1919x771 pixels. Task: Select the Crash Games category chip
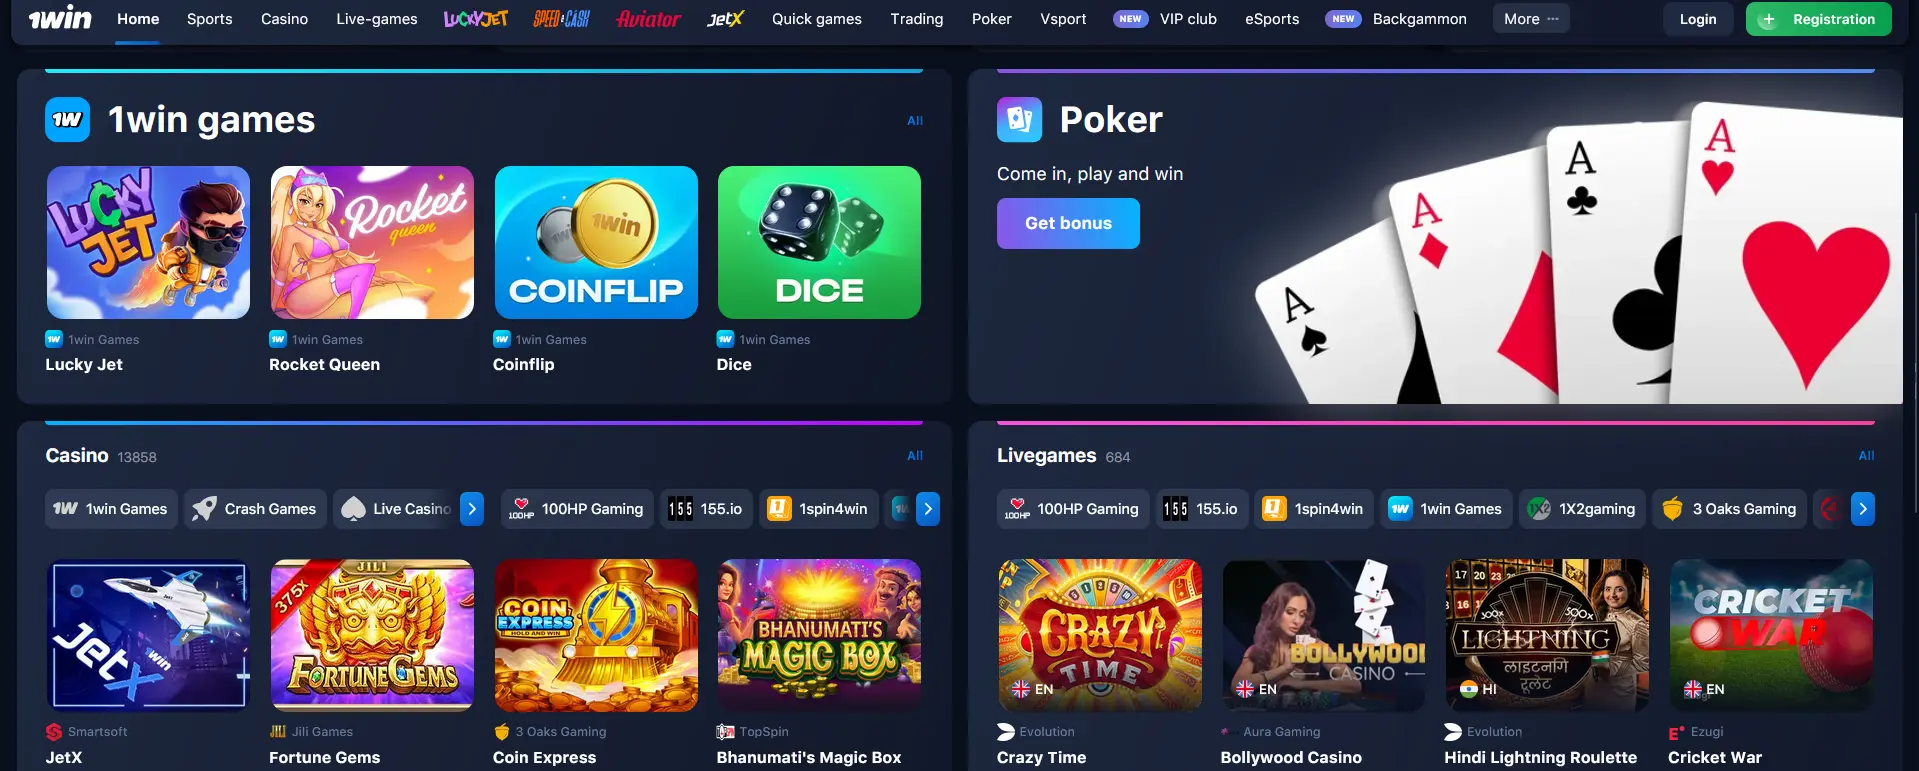coord(255,509)
